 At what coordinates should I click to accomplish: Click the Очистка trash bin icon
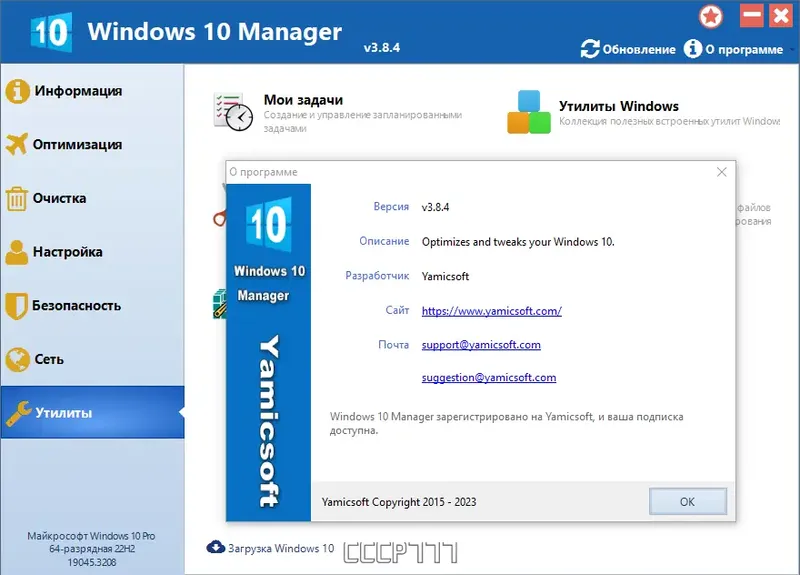click(16, 198)
